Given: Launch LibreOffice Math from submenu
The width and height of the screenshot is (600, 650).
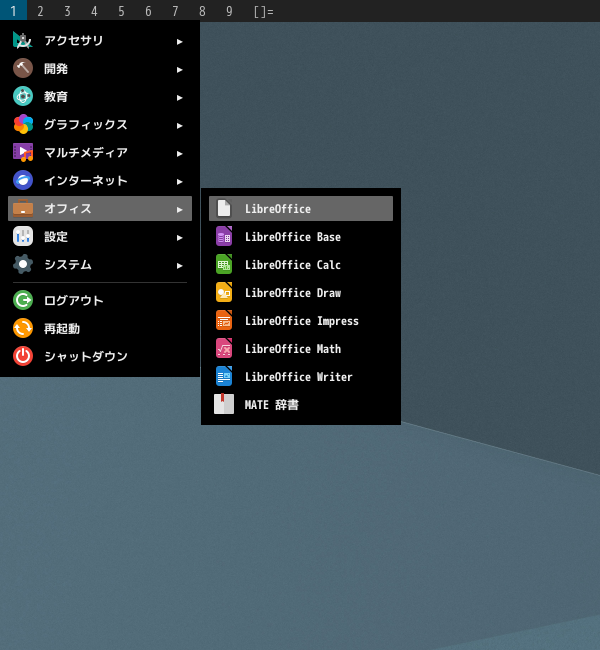Looking at the screenshot, I should coord(301,348).
